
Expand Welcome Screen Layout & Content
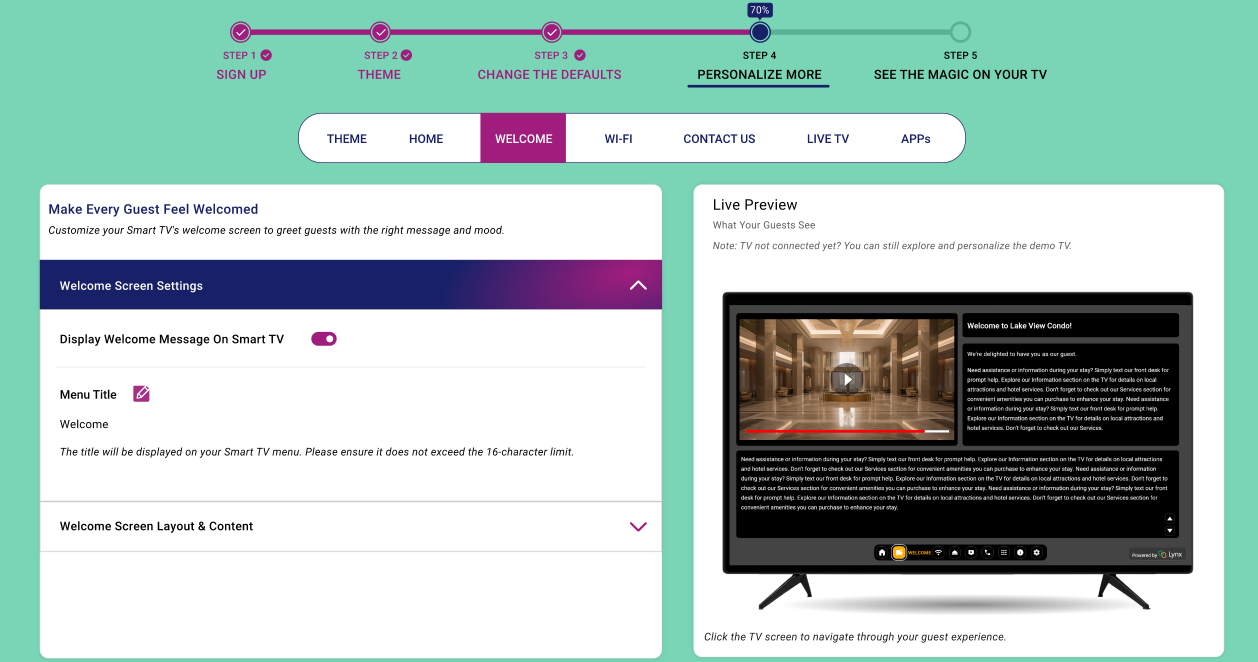pos(638,526)
